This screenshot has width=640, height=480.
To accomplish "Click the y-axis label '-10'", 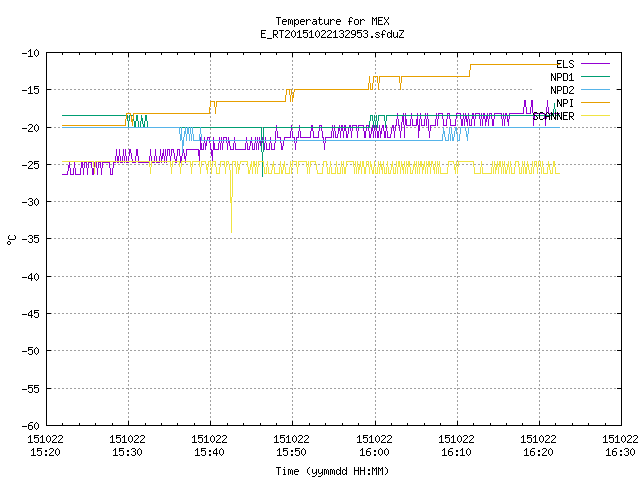I will coord(31,53).
